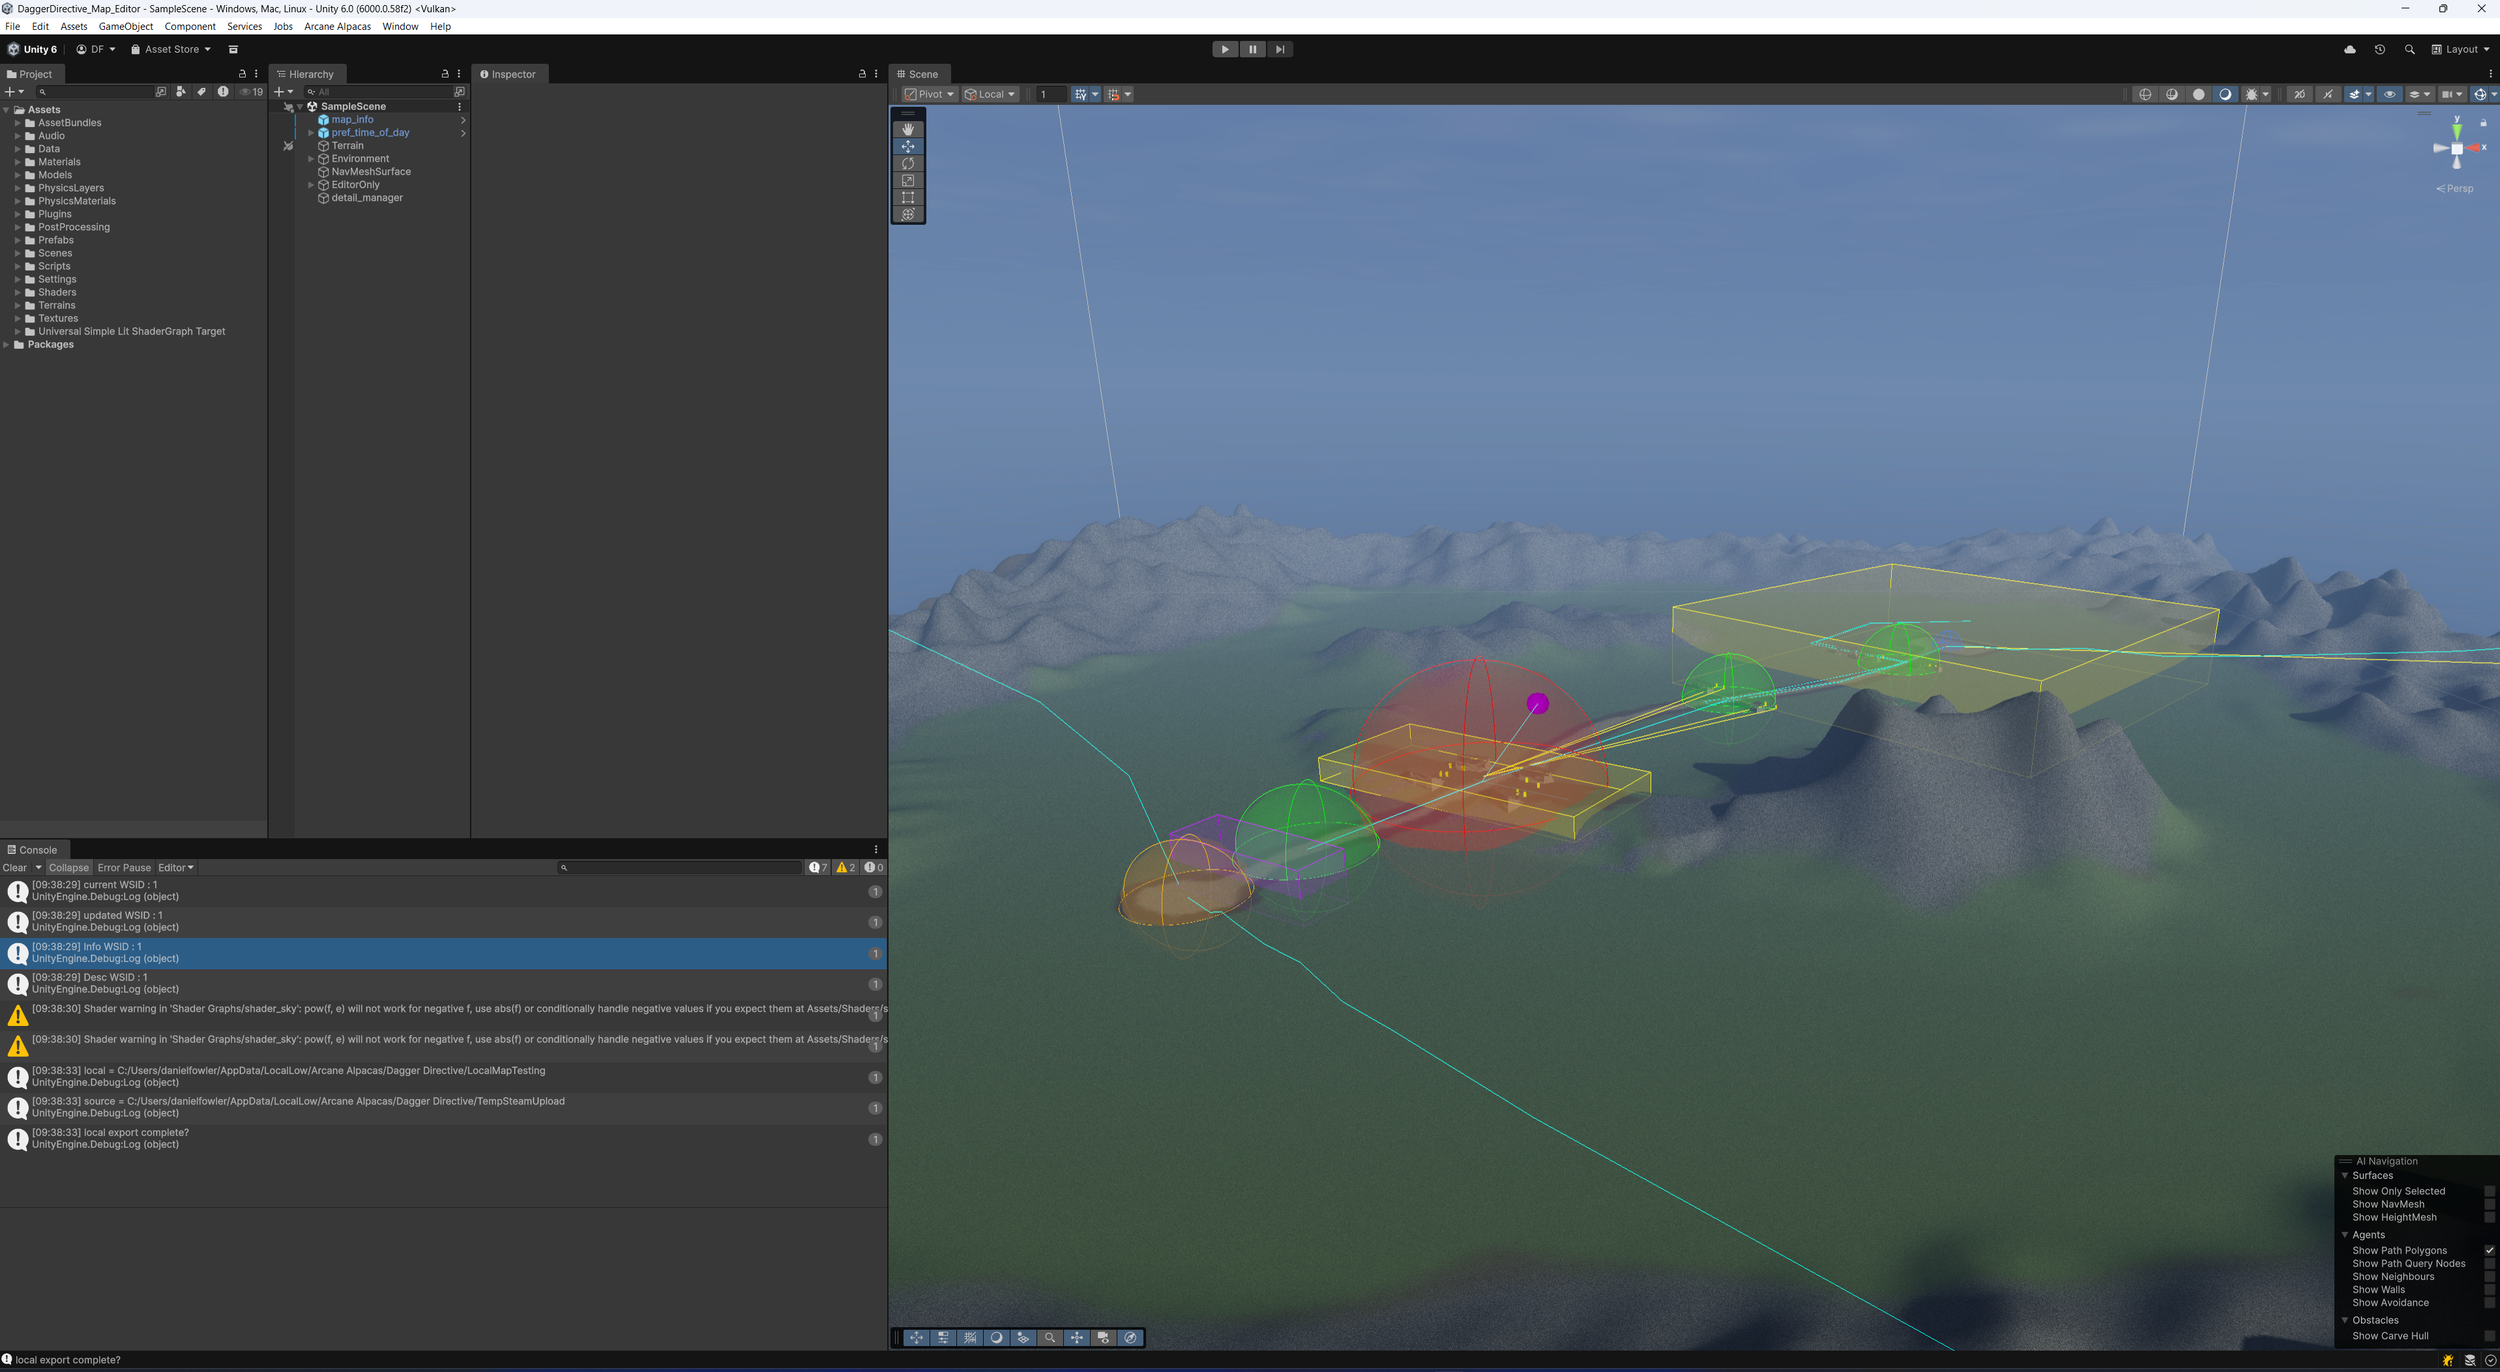Open Unity cloud services icon
The height and width of the screenshot is (1372, 2500).
(x=2349, y=49)
